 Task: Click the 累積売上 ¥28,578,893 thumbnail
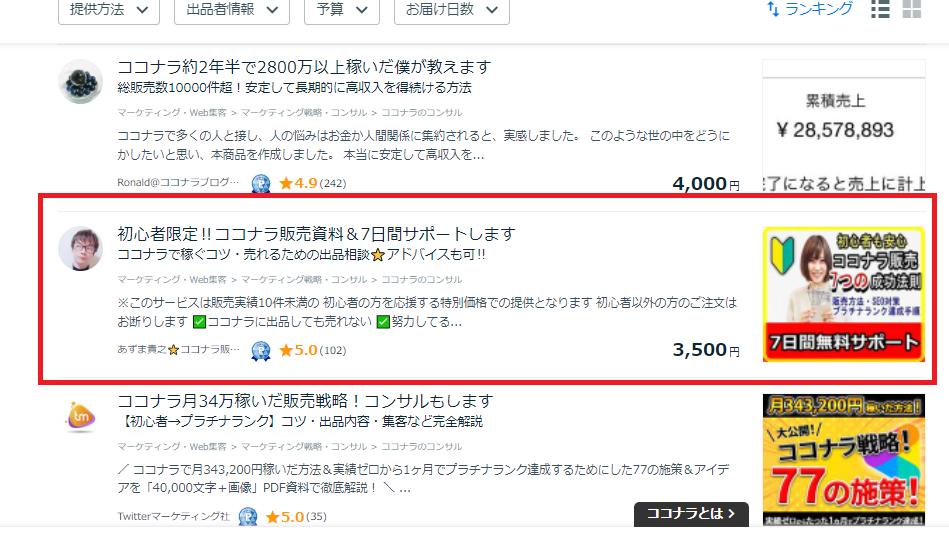tap(844, 126)
